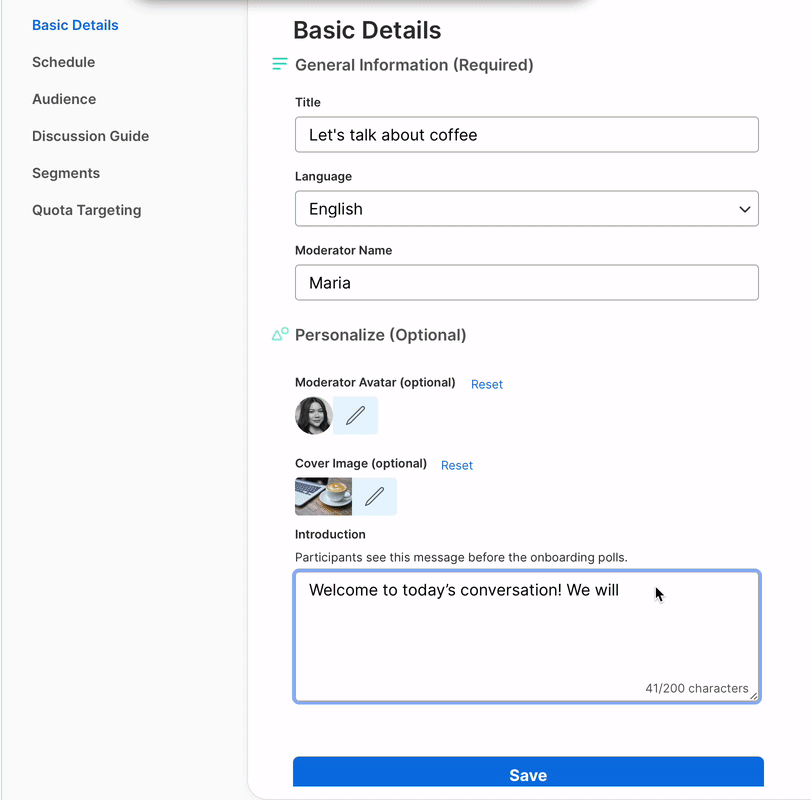Open the Language dropdown showing English
This screenshot has height=800, width=811.
coord(527,209)
